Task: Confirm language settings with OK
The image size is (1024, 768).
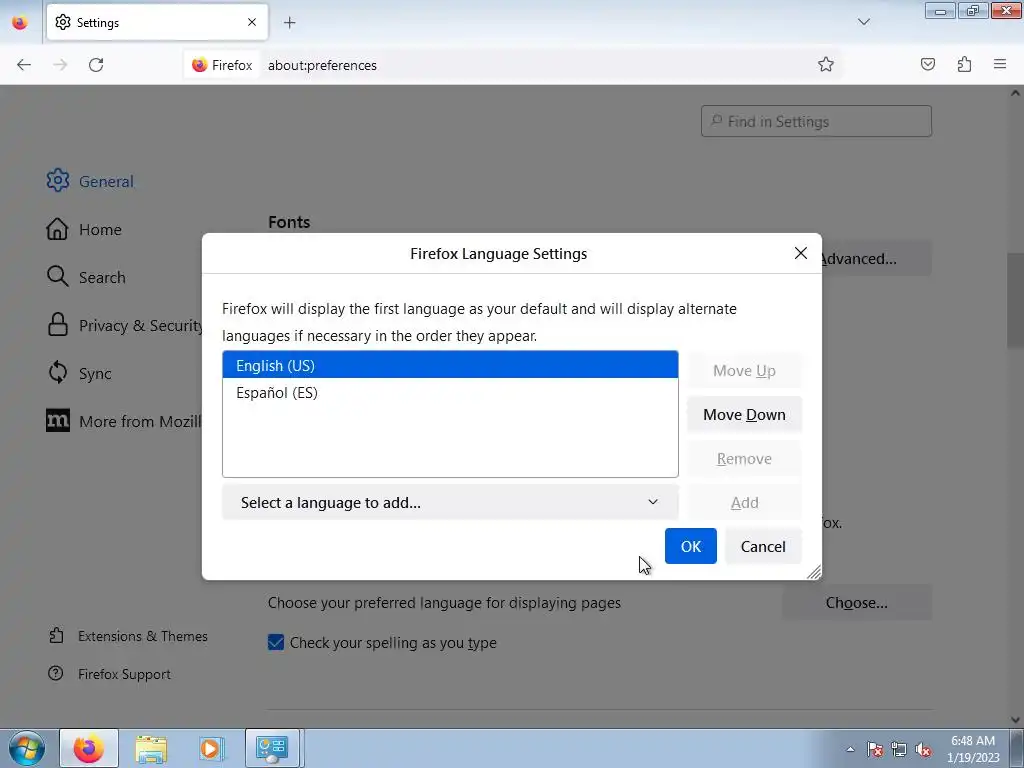Action: 690,546
